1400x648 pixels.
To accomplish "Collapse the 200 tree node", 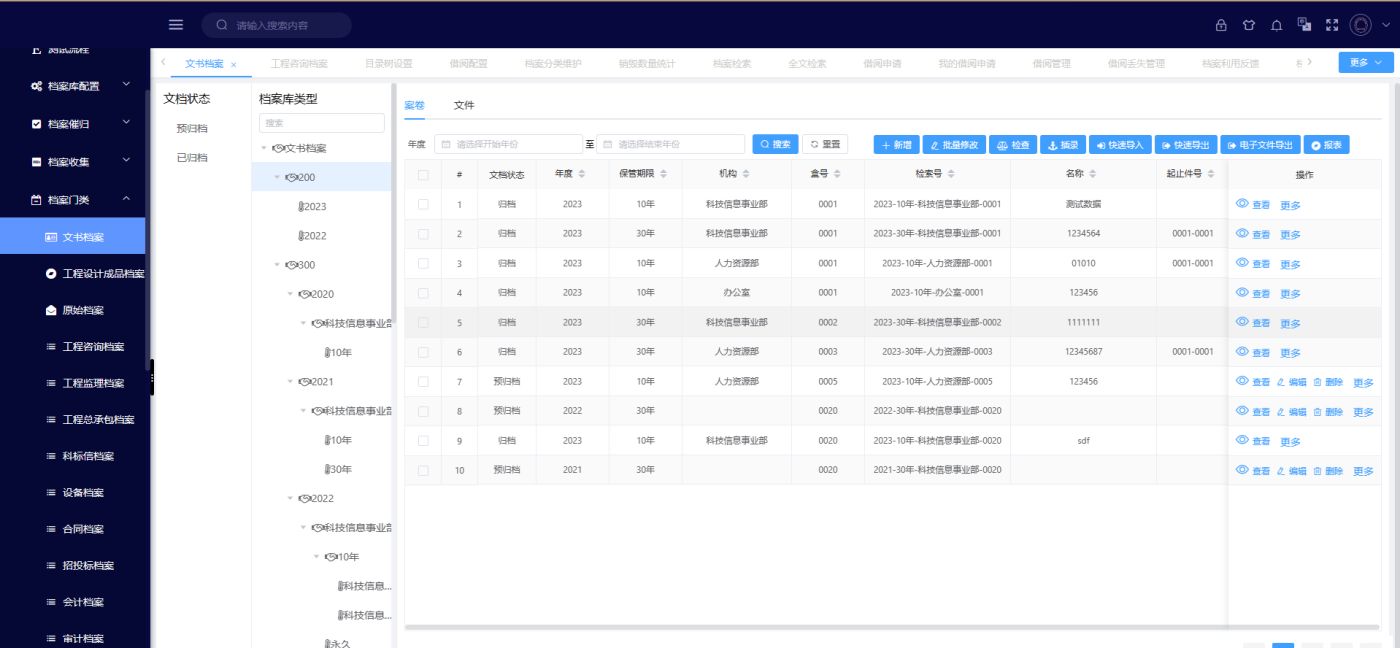I will coord(277,177).
